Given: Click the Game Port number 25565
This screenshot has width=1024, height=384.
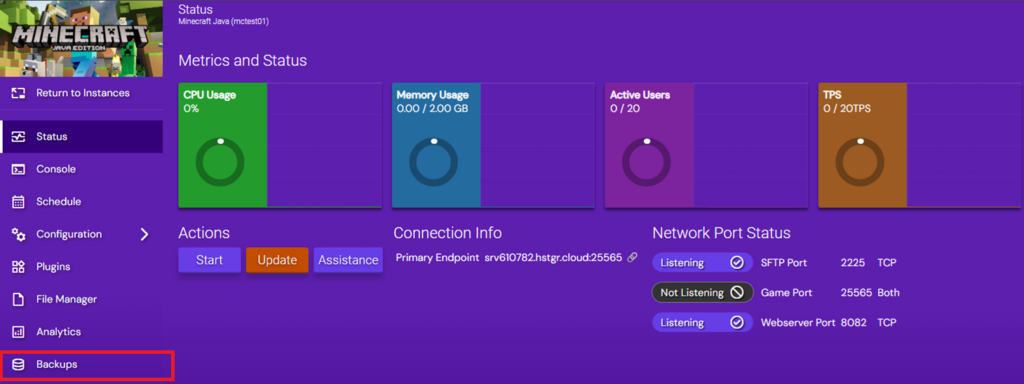Looking at the screenshot, I should click(x=856, y=293).
